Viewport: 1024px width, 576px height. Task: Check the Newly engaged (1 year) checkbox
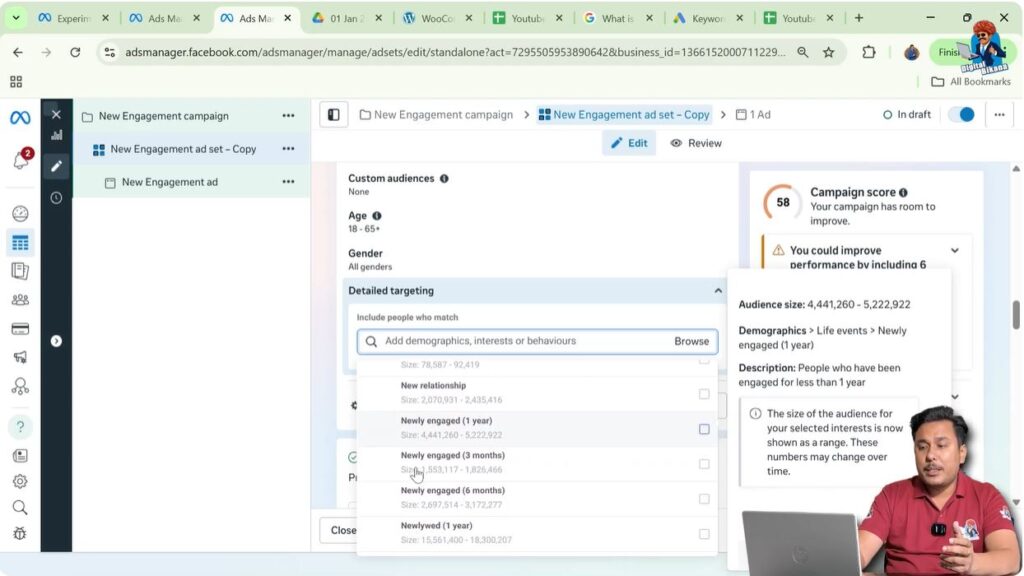704,428
